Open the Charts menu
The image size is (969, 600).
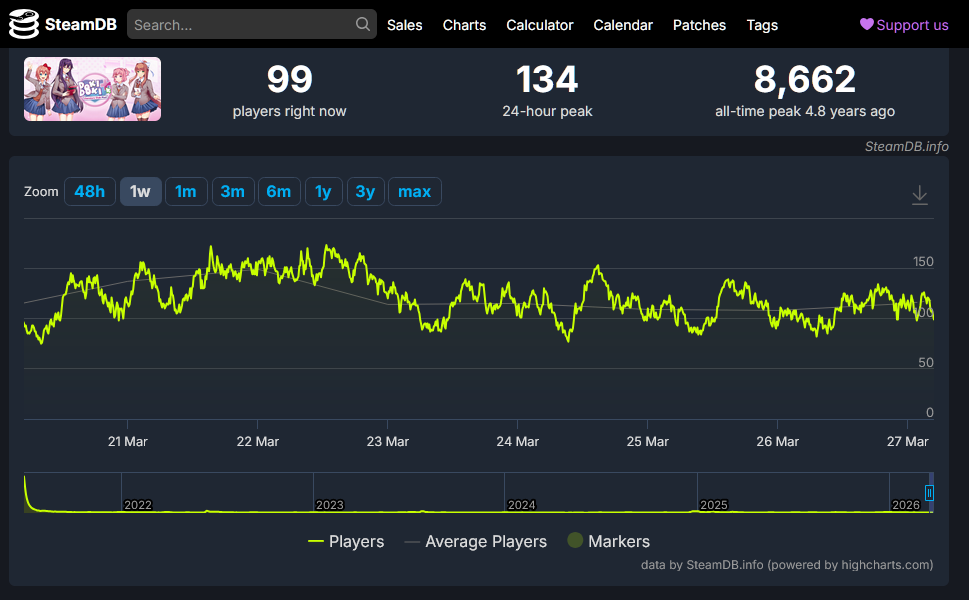[x=464, y=25]
